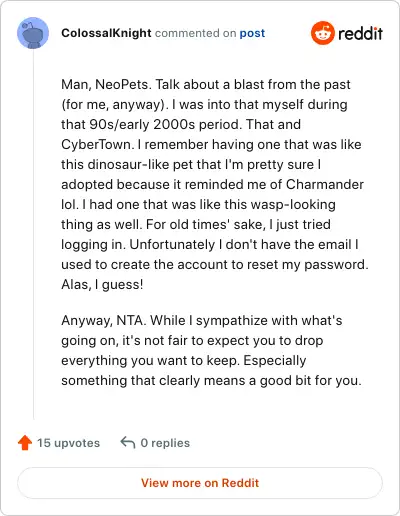
Task: Select the "15 upvotes" count label
Action: tap(68, 443)
